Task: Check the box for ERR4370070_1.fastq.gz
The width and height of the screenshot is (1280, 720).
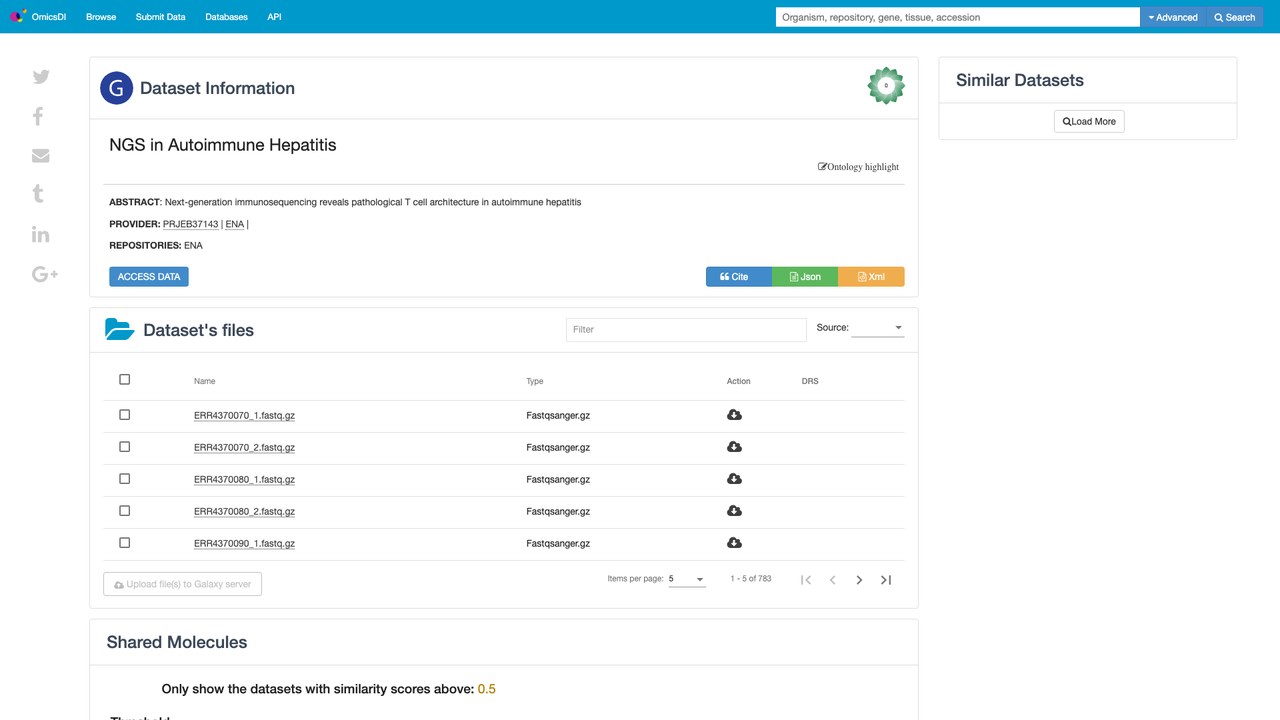Action: click(125, 414)
